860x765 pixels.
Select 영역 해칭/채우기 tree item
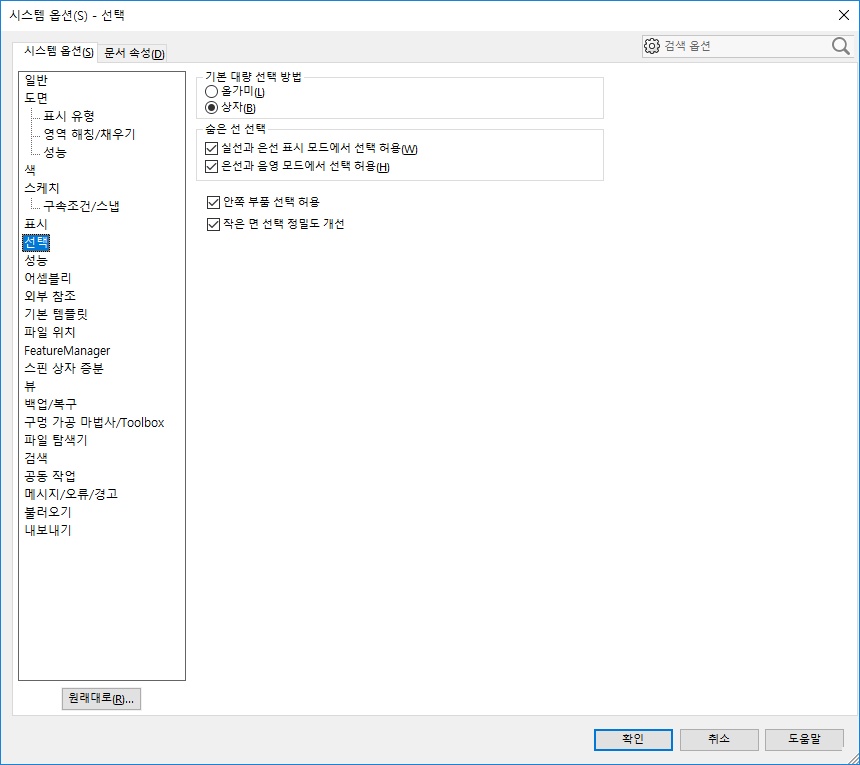[89, 134]
